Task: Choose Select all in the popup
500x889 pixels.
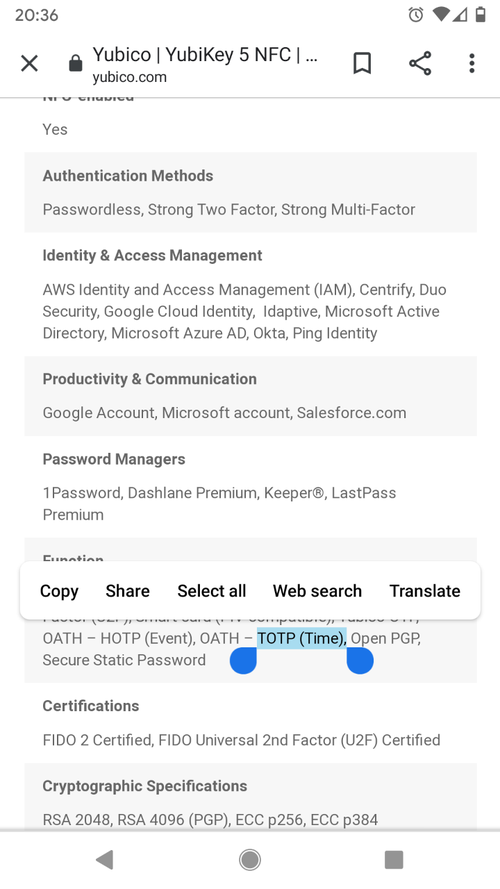Action: point(211,591)
